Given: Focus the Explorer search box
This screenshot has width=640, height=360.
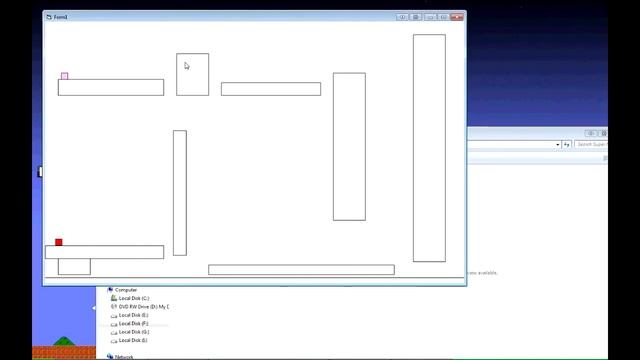Looking at the screenshot, I should click(x=591, y=144).
